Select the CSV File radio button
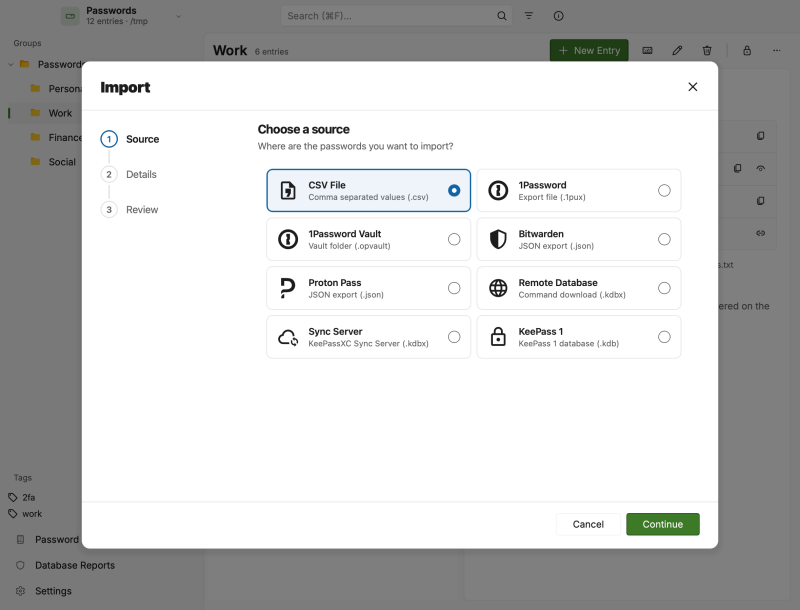The image size is (800, 610). [x=454, y=190]
